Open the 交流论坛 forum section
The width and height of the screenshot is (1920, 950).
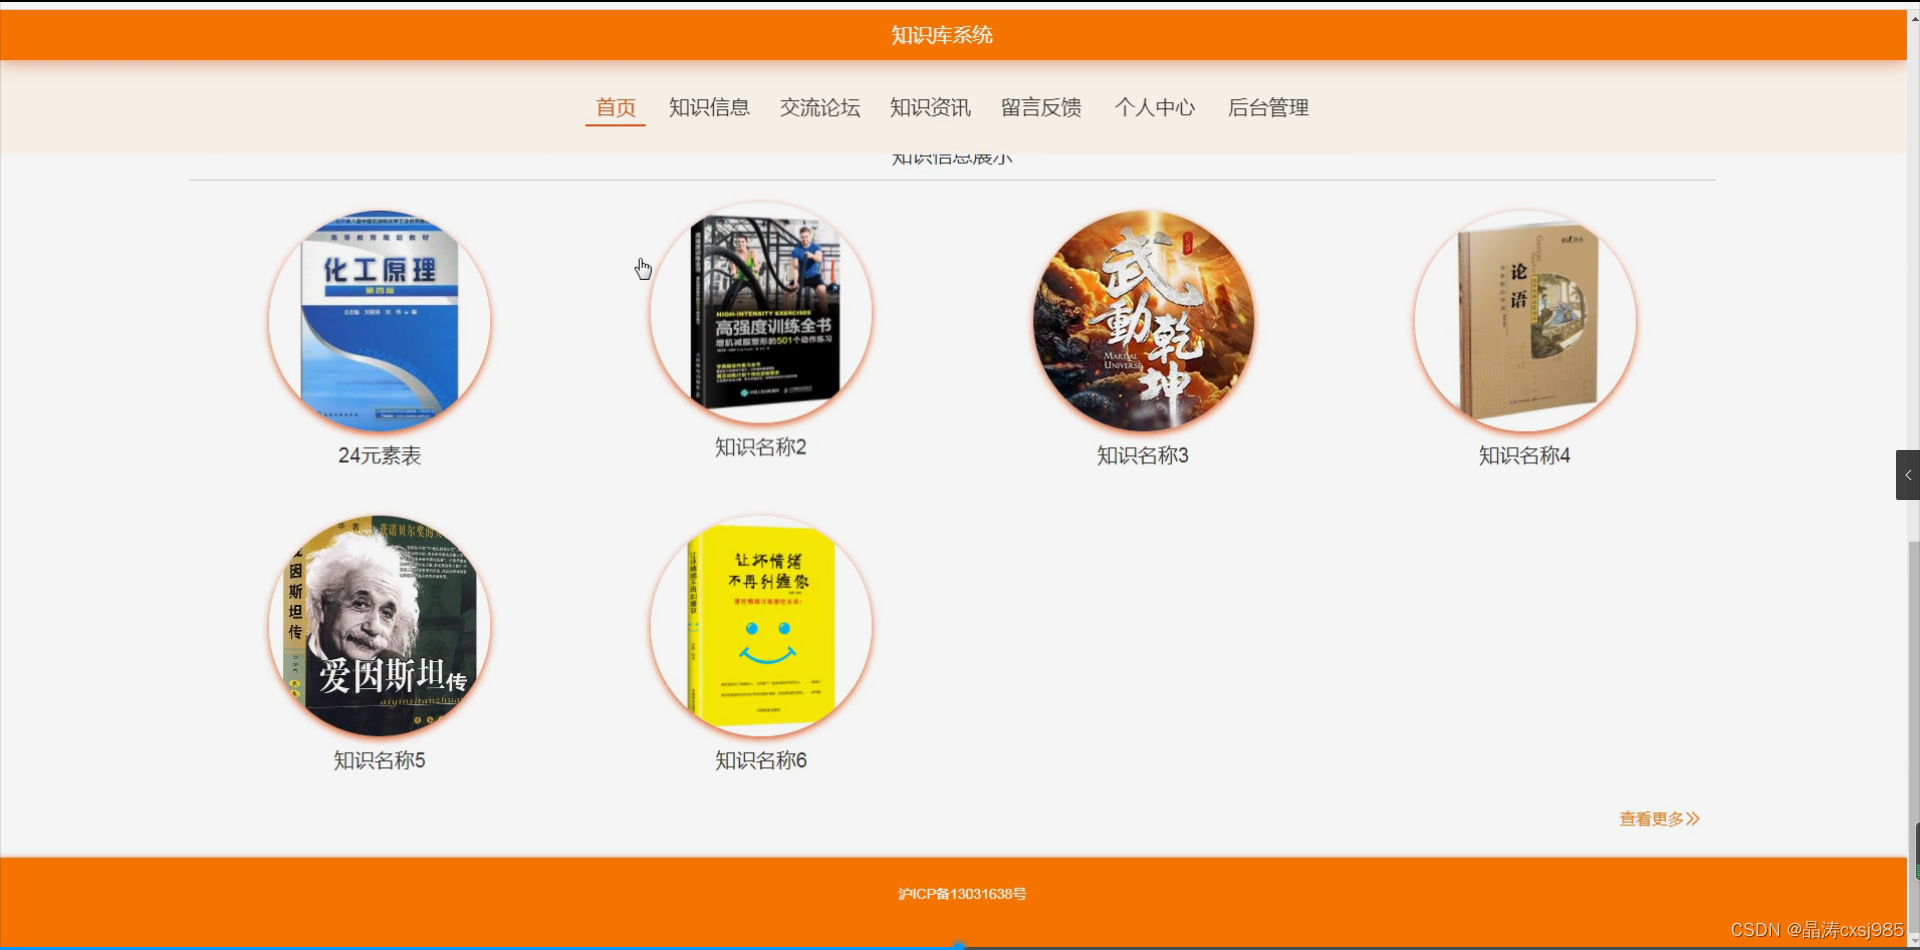click(819, 108)
